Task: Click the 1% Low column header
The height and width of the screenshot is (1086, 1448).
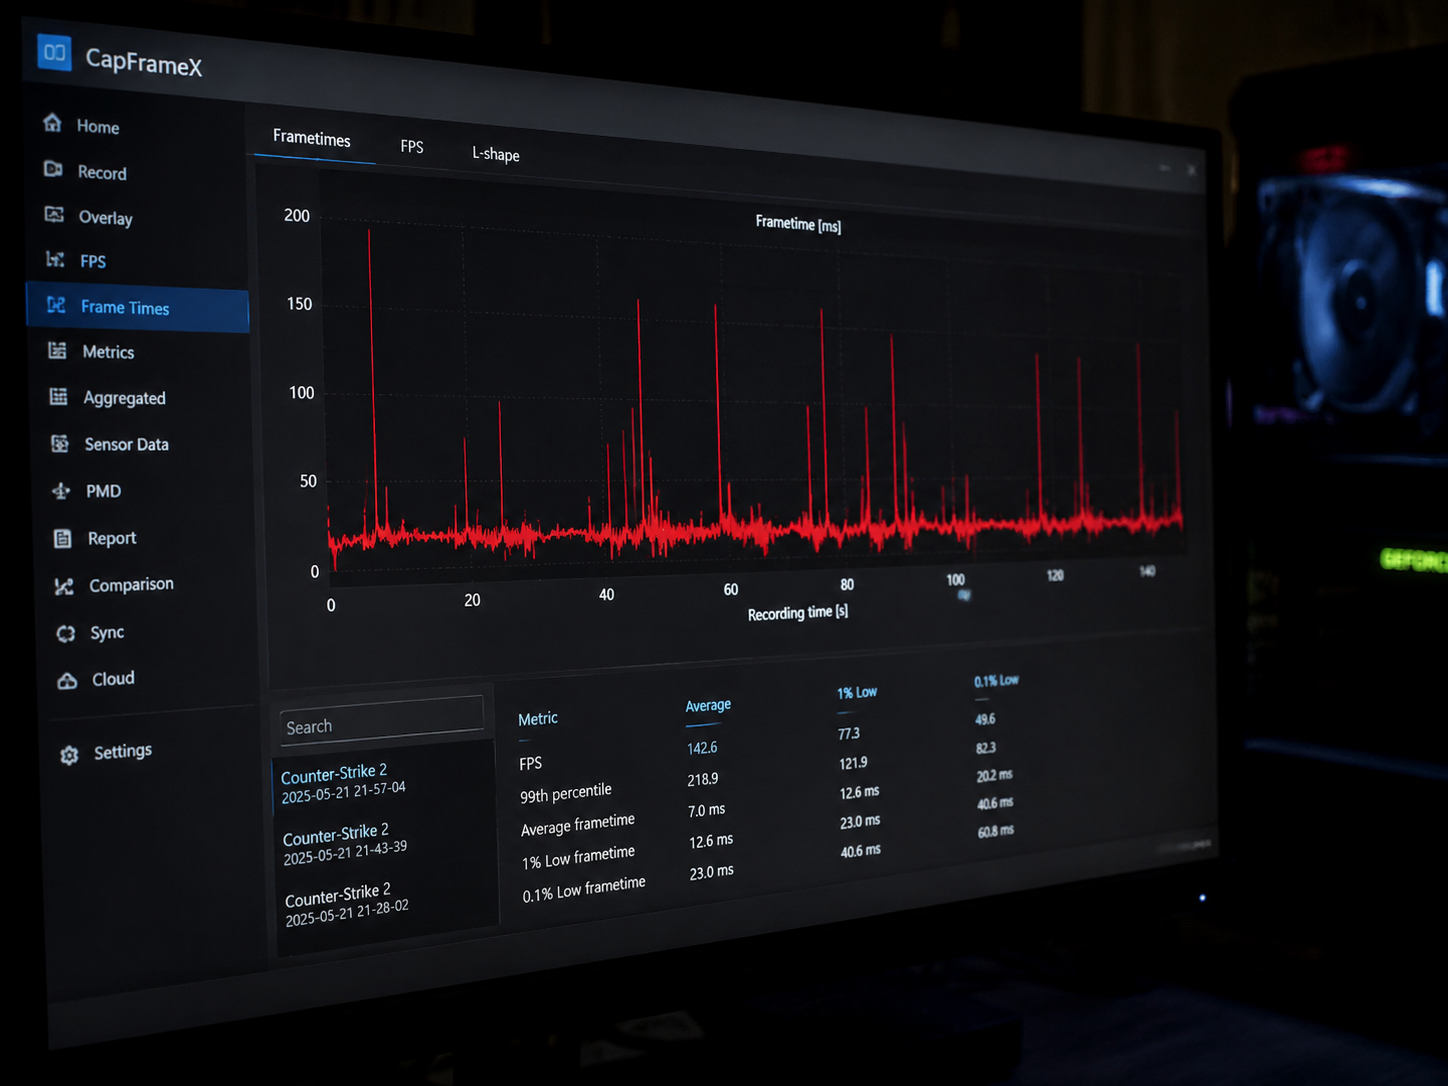Action: (x=857, y=692)
